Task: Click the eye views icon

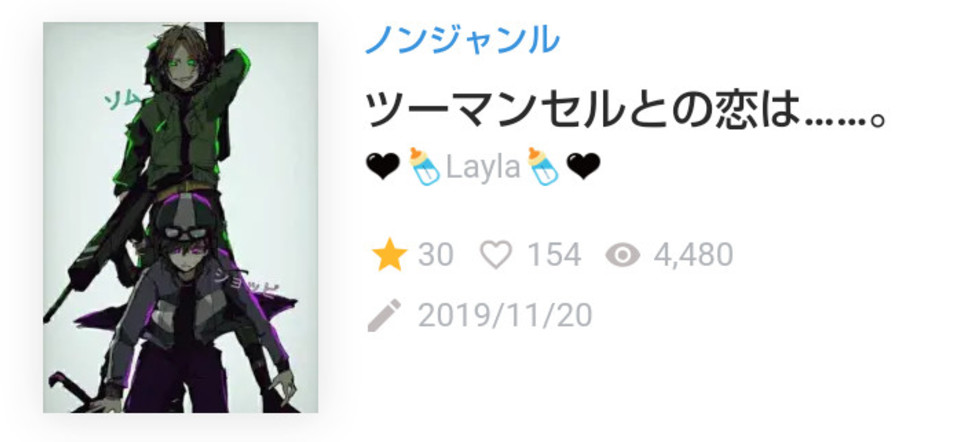Action: 623,255
